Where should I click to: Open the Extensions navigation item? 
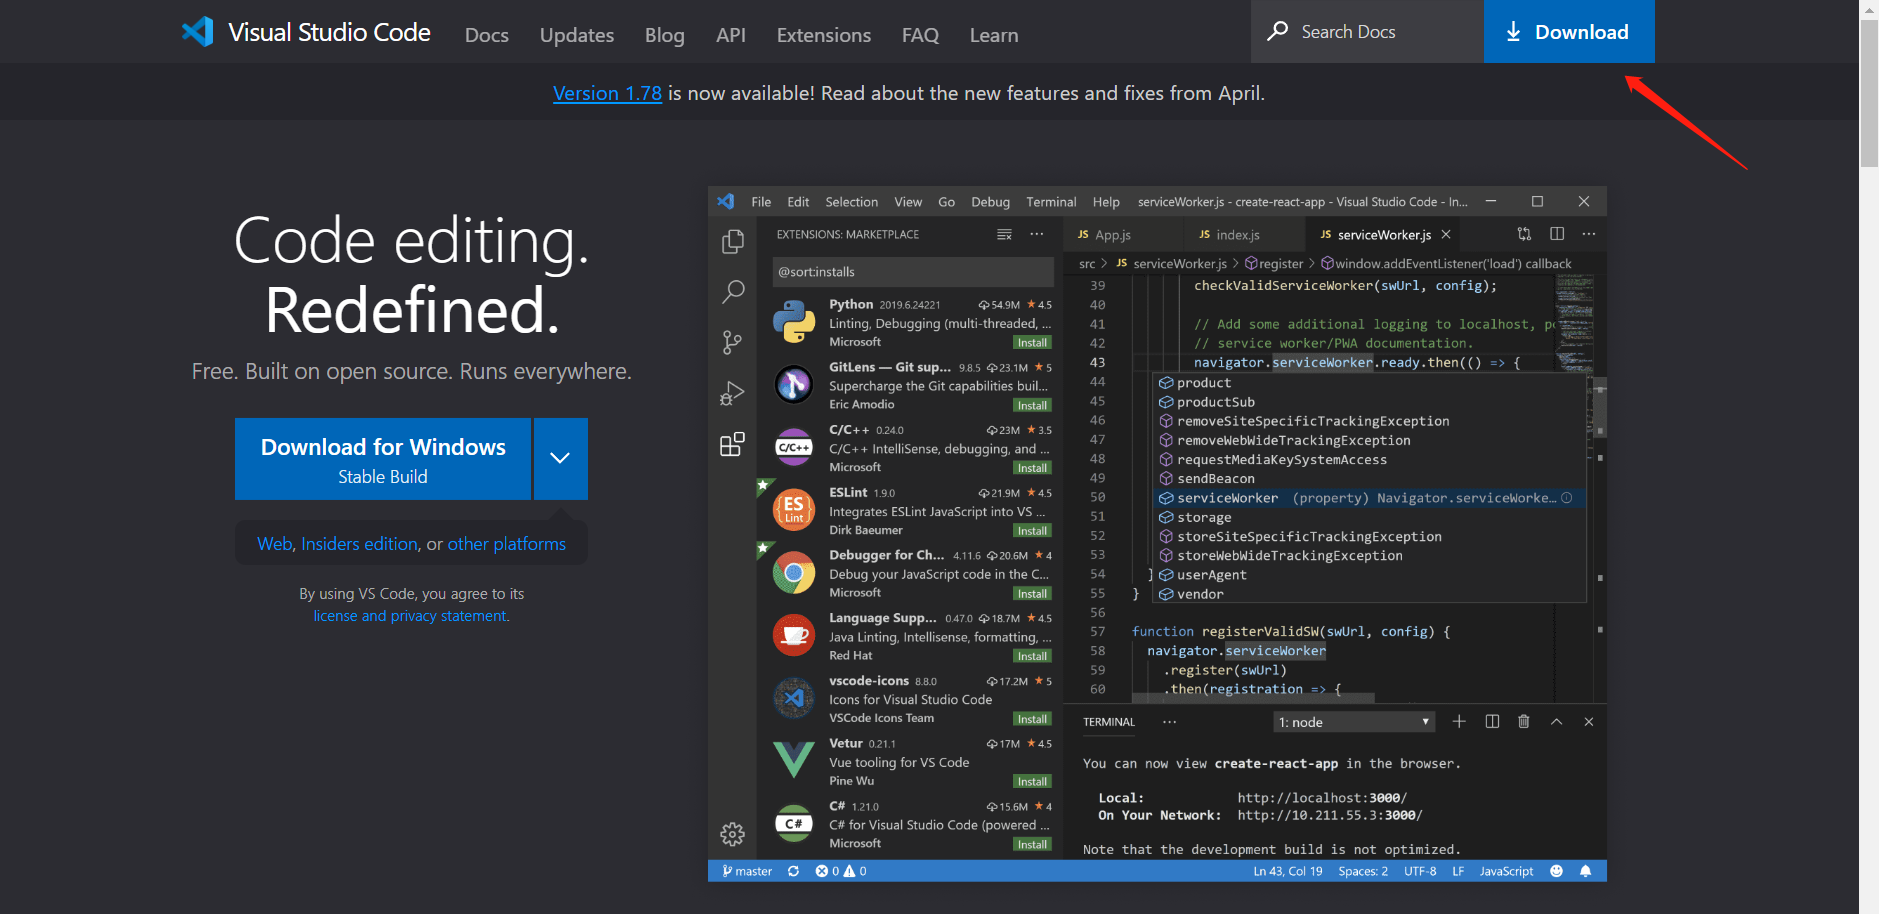point(824,35)
